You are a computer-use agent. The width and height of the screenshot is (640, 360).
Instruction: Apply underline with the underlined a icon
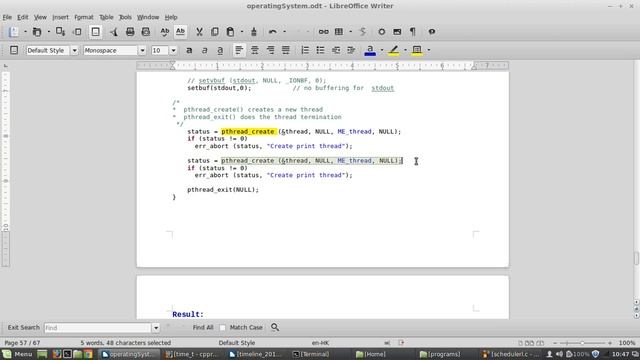tap(220, 50)
